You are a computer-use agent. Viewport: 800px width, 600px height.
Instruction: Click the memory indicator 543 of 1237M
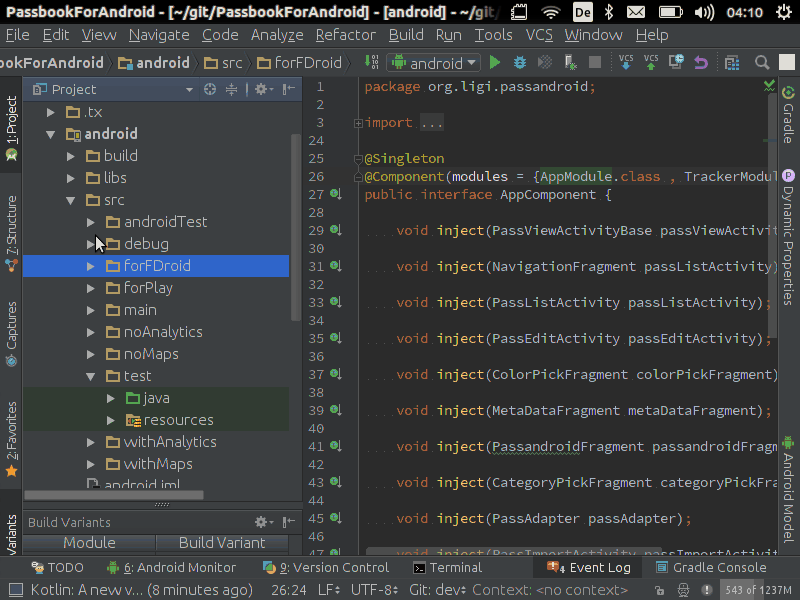(x=758, y=590)
